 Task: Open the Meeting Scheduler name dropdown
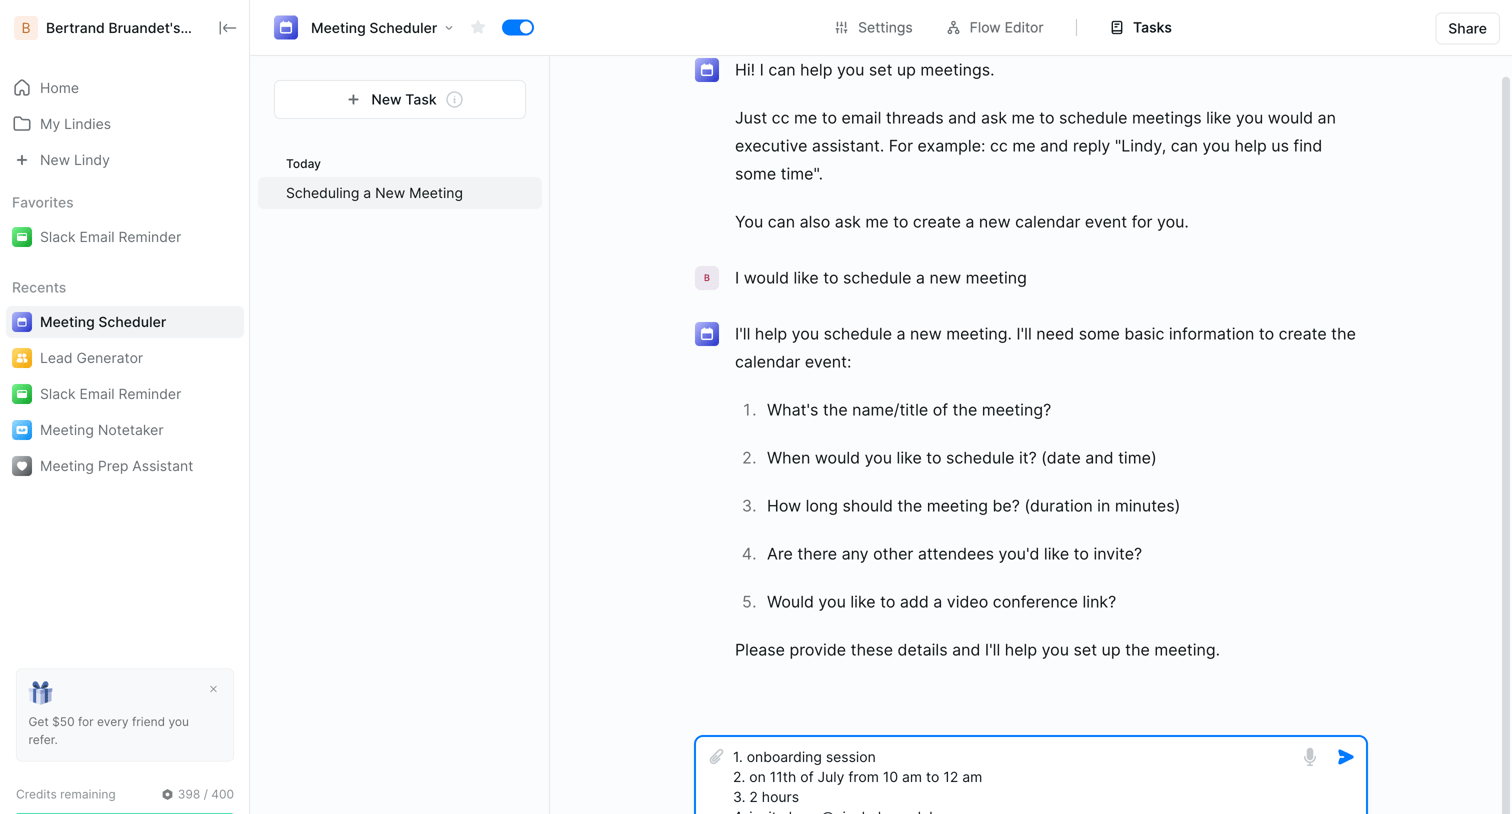(x=449, y=28)
